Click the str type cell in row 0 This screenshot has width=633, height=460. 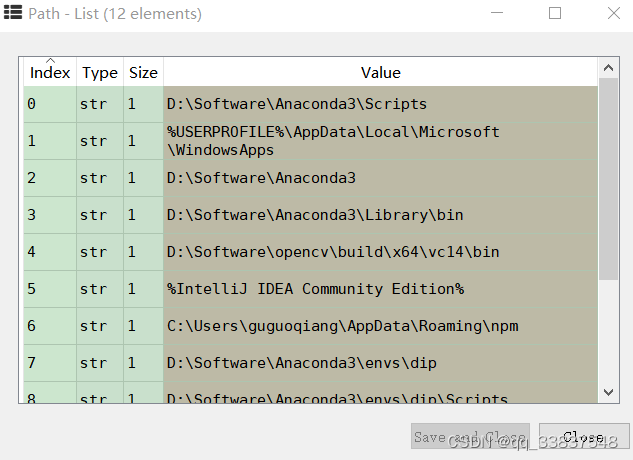(x=100, y=104)
